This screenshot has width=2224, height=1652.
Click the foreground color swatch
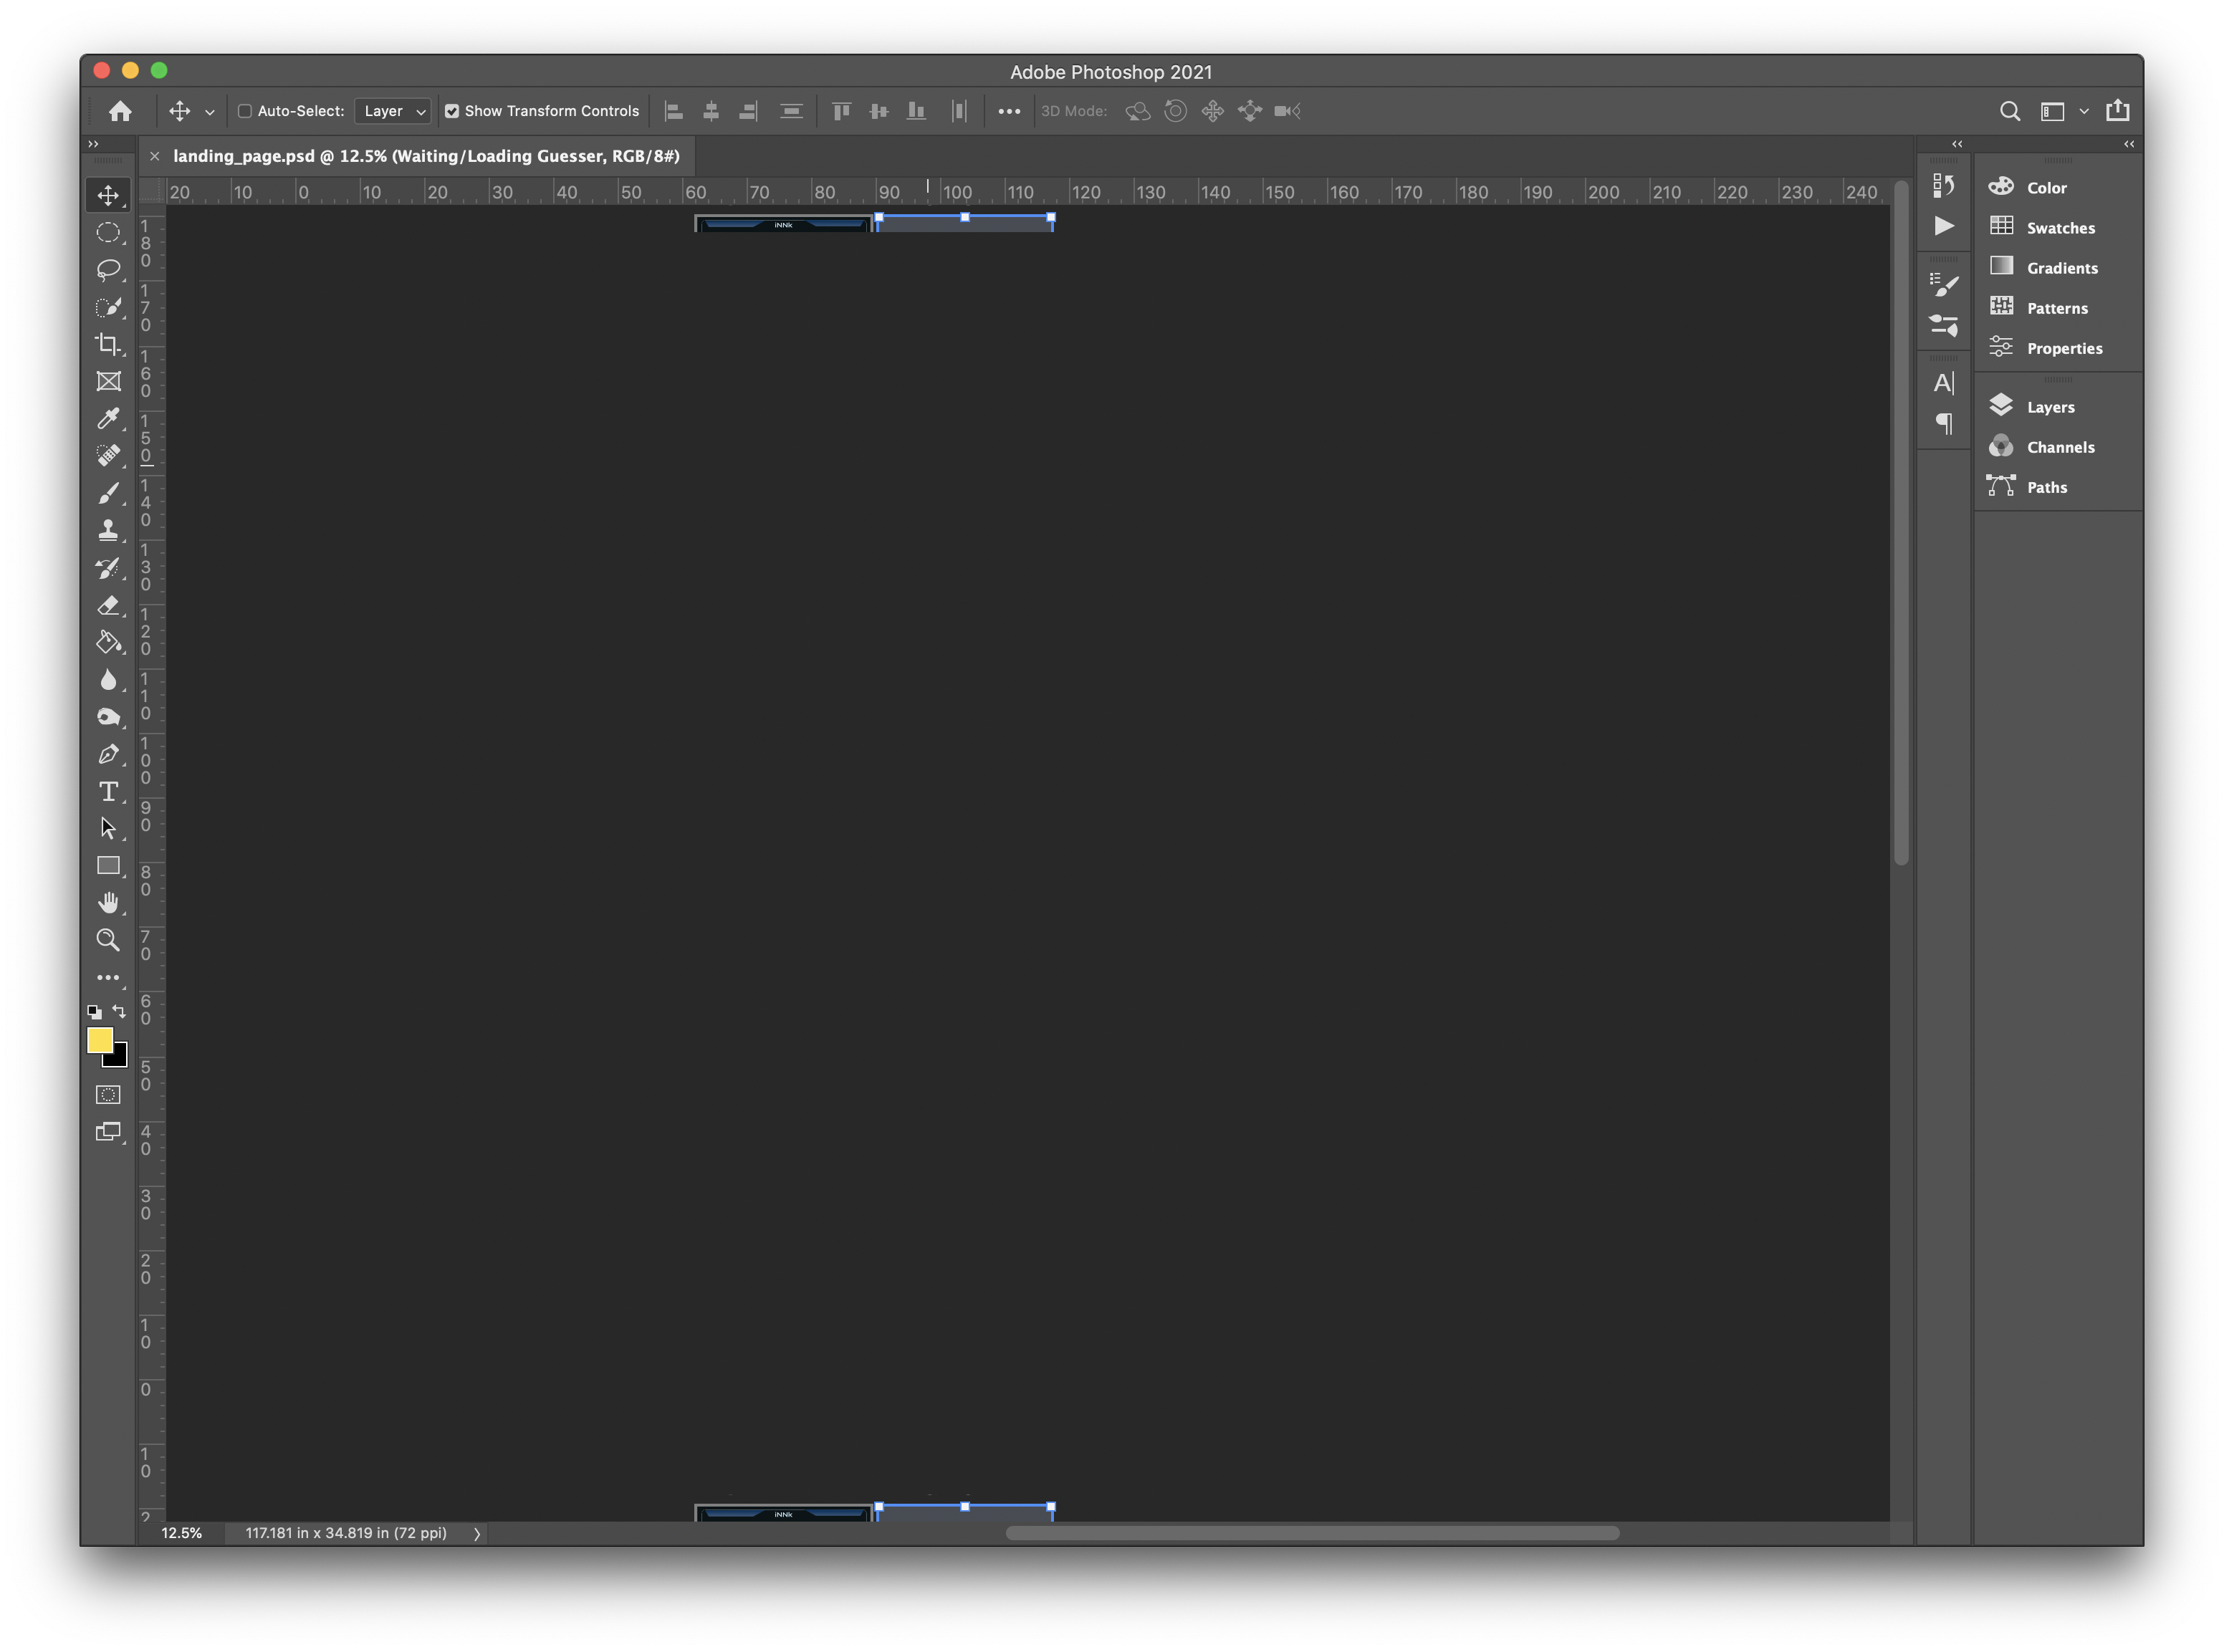click(x=101, y=1040)
